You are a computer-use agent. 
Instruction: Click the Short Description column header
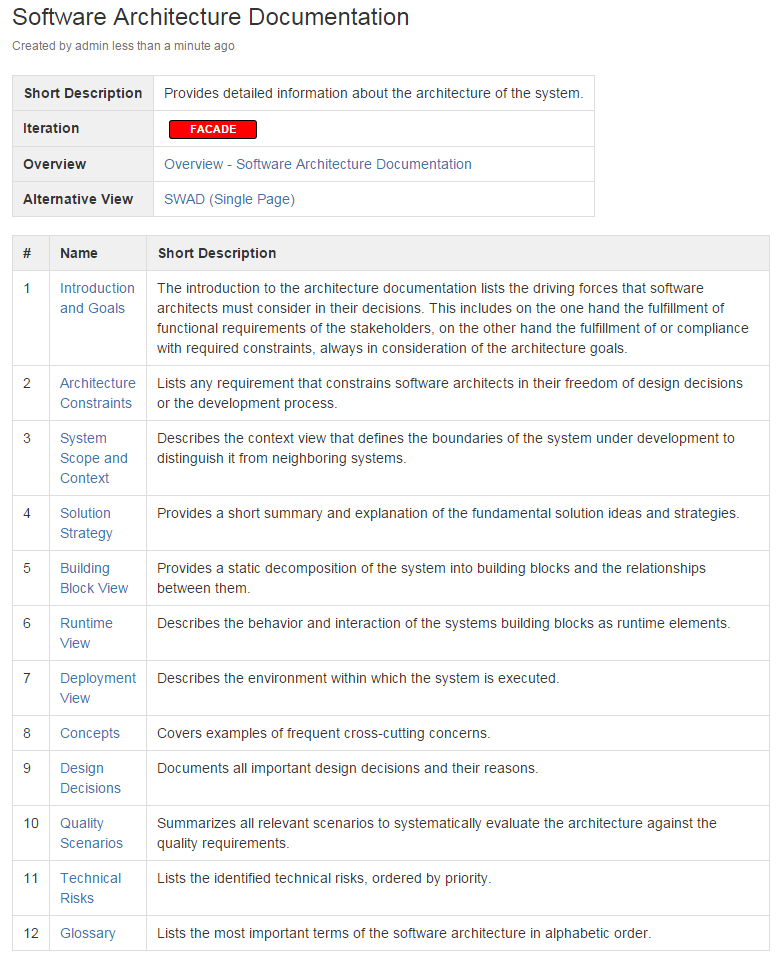pos(216,253)
